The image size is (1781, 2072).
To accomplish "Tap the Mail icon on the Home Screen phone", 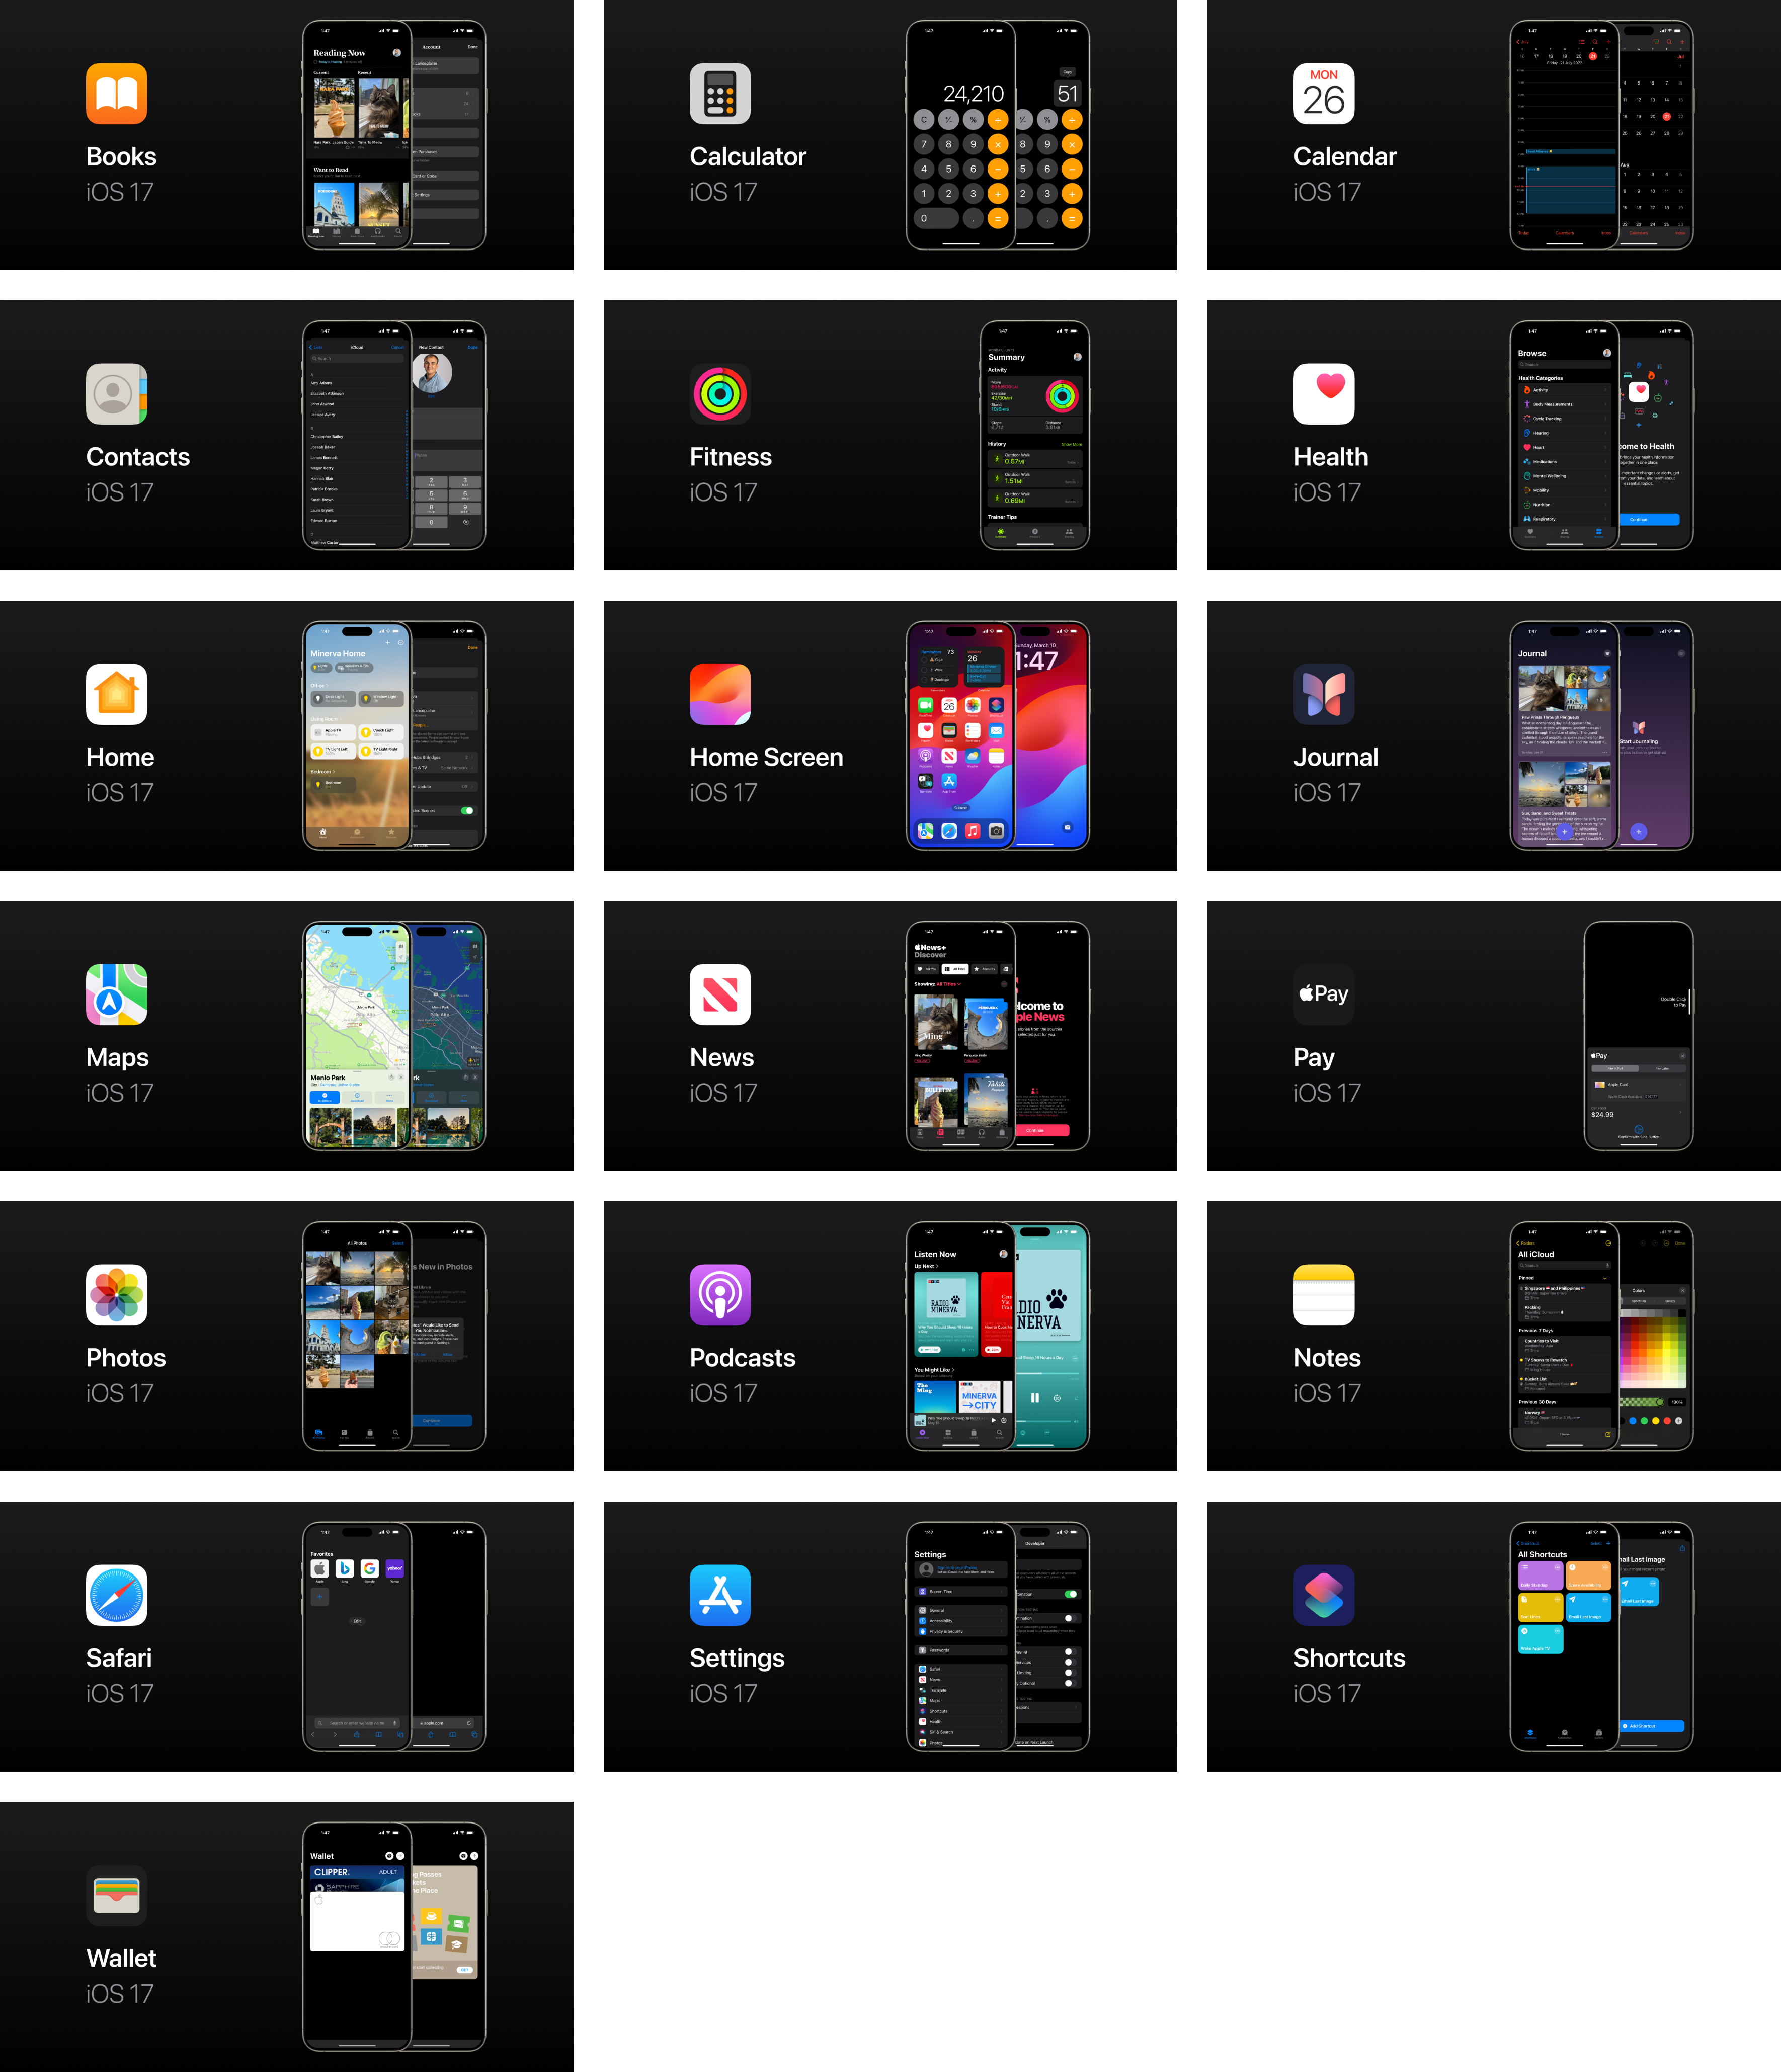I will 996,731.
